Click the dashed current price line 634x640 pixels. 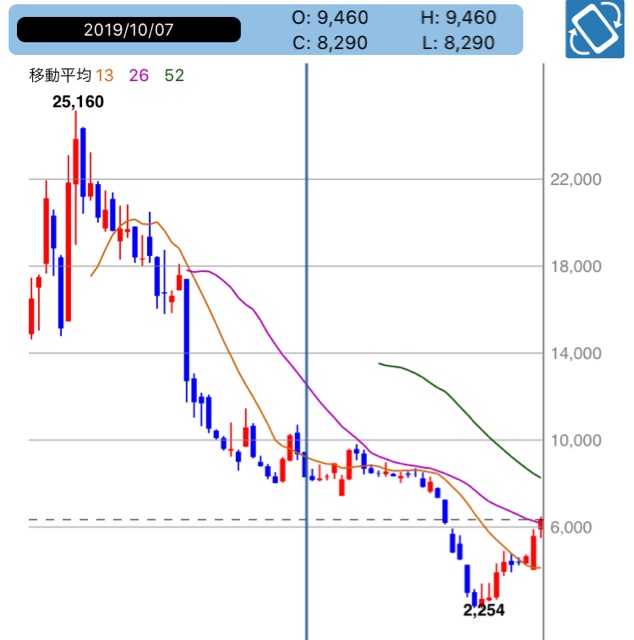tap(286, 520)
